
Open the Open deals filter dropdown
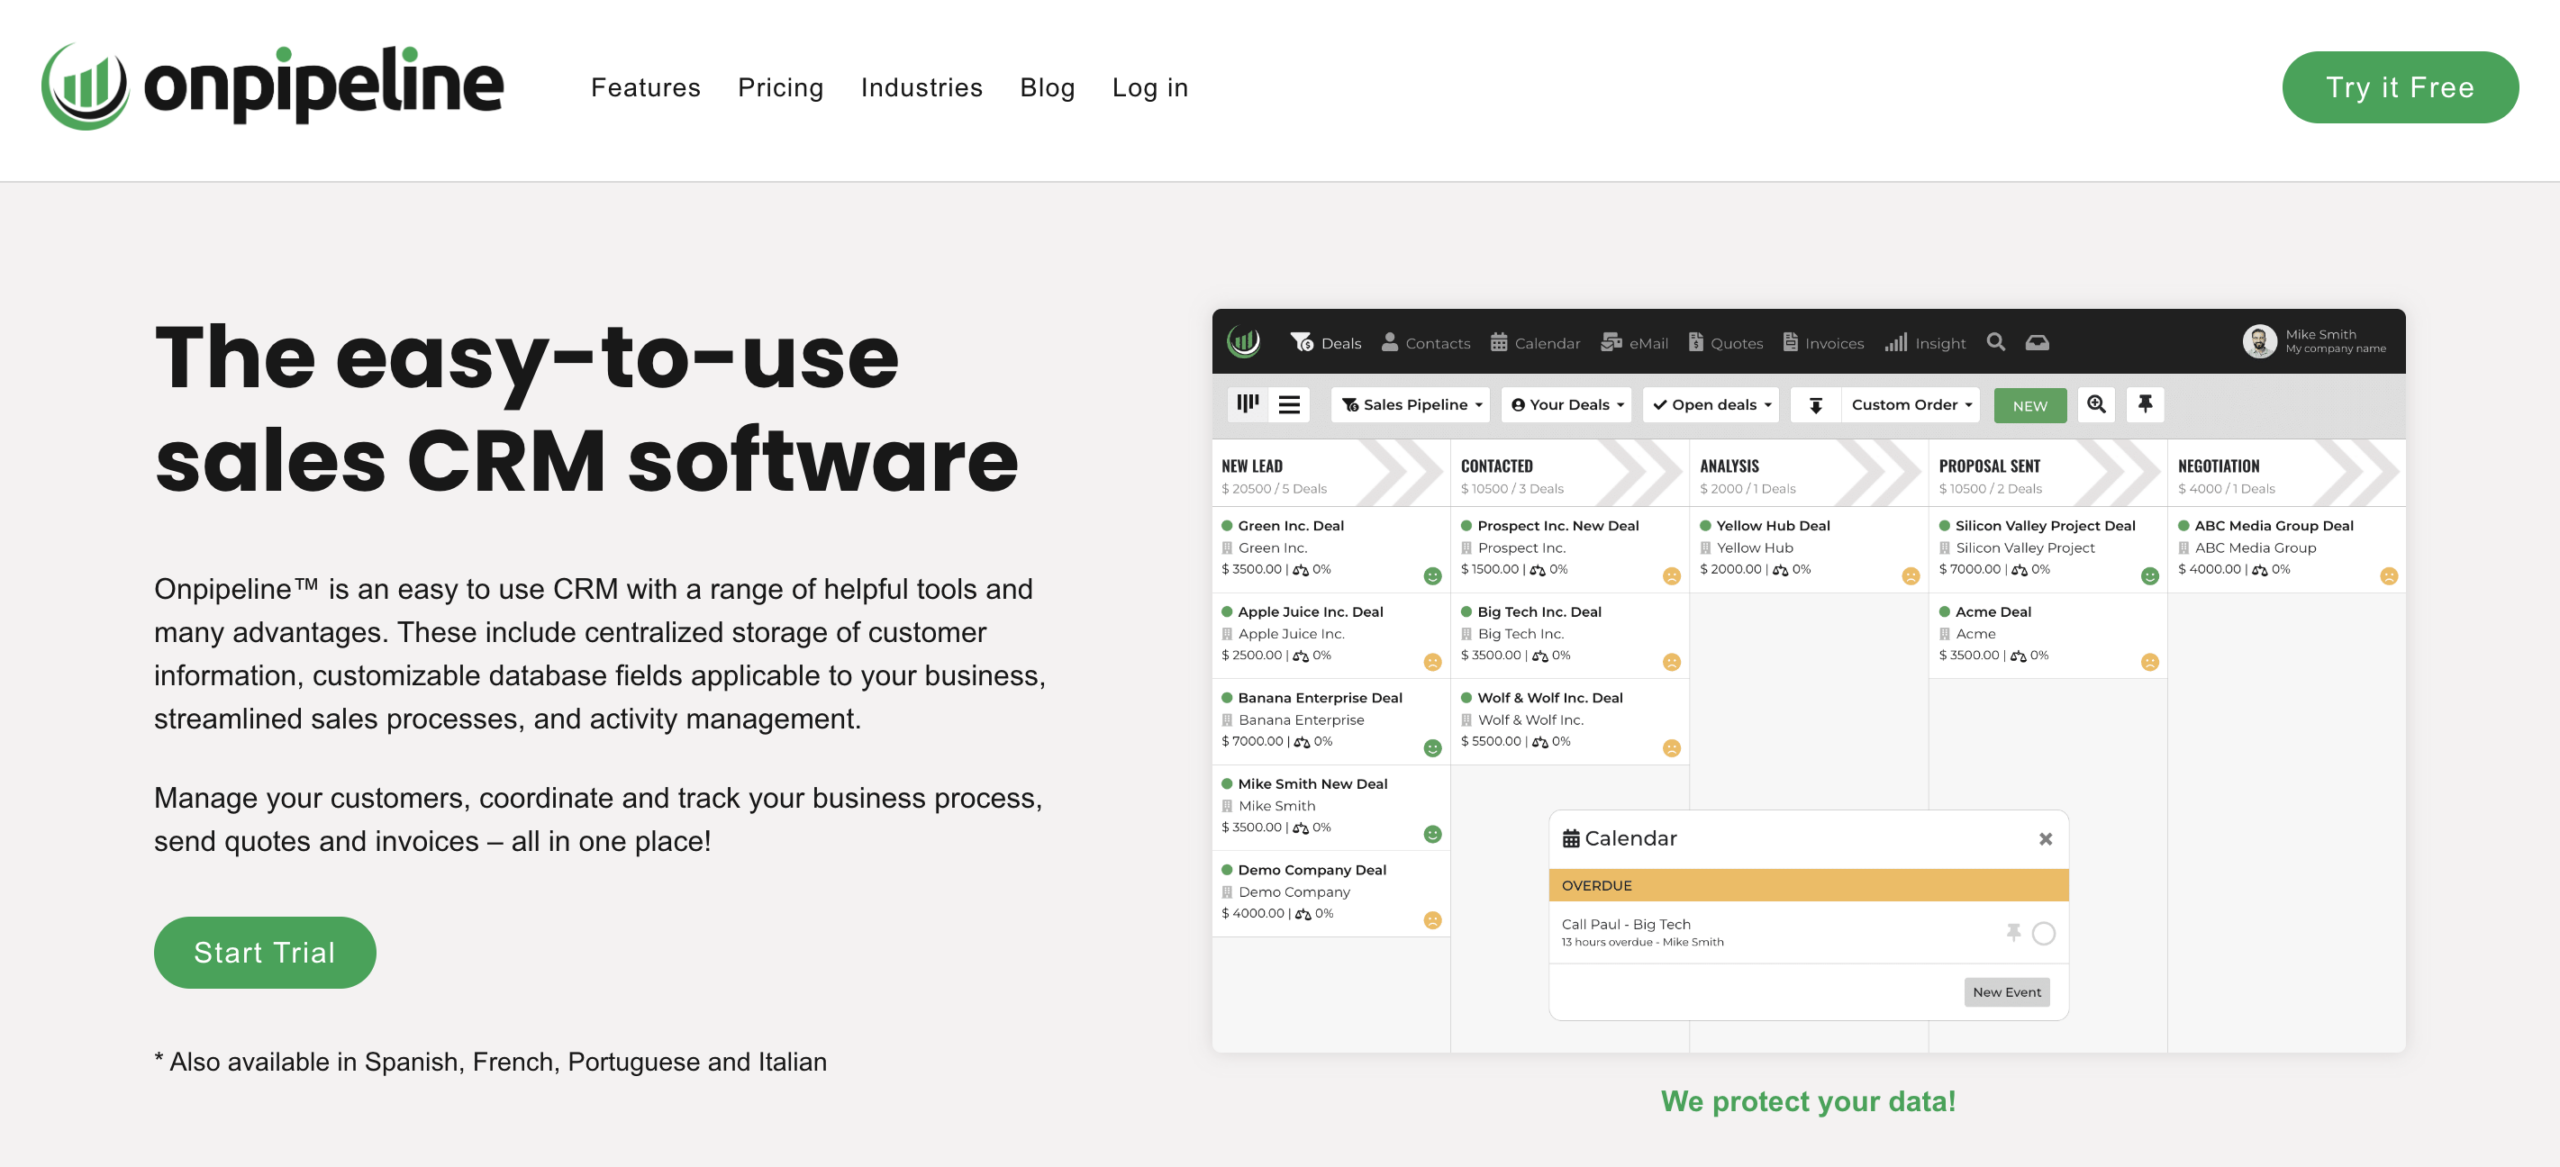[1710, 404]
